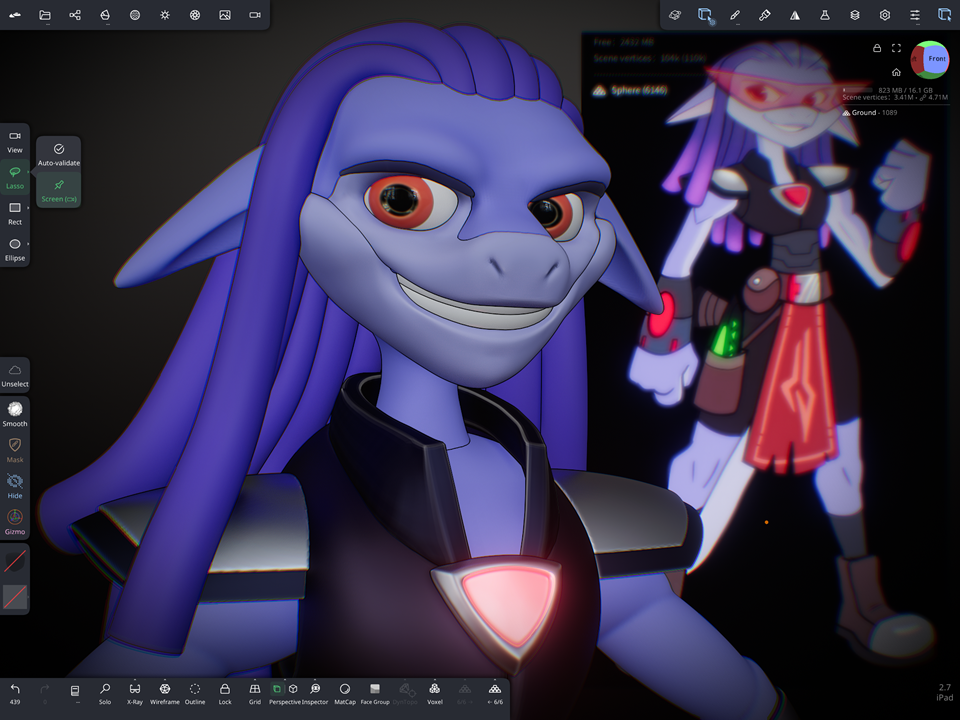Open the Lighting sun menu
The width and height of the screenshot is (960, 720).
pos(165,15)
